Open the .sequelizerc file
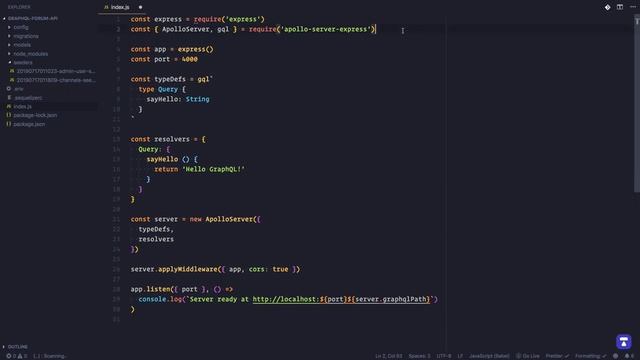The width and height of the screenshot is (640, 360). (28, 98)
